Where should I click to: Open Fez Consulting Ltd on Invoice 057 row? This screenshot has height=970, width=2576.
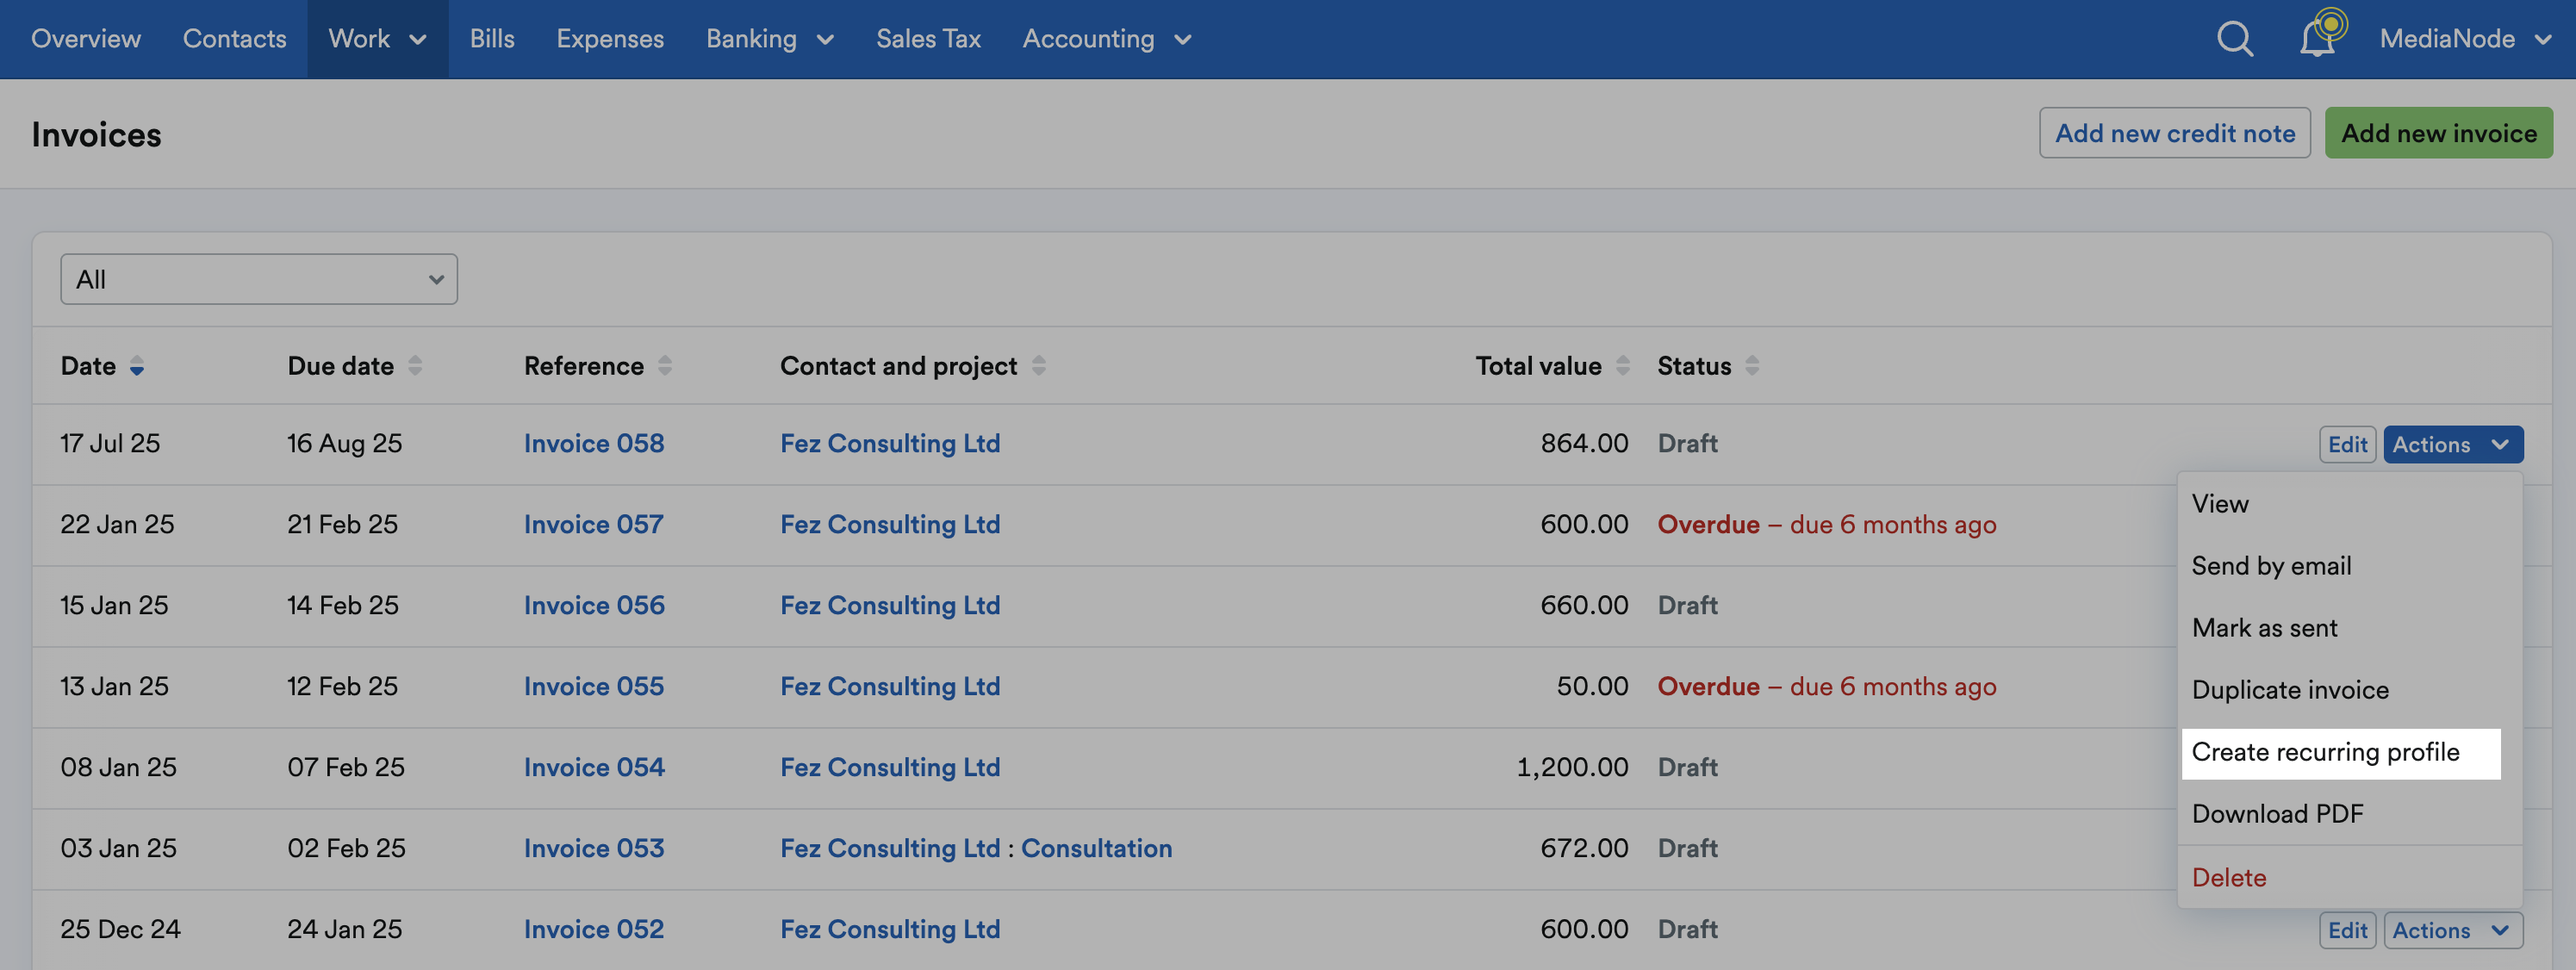890,525
